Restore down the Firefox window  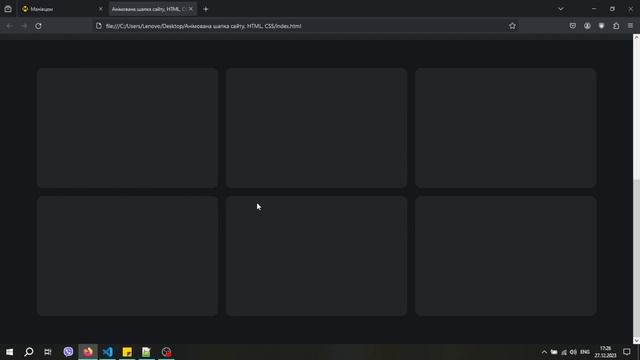pos(612,9)
